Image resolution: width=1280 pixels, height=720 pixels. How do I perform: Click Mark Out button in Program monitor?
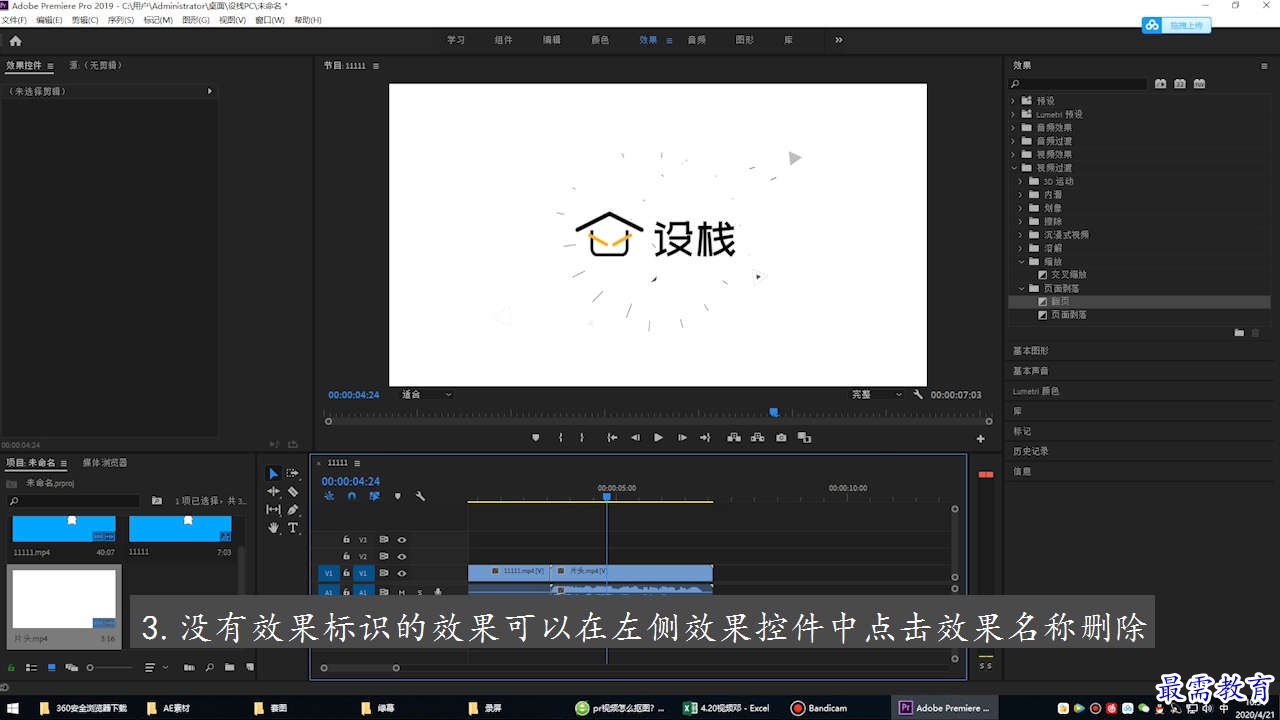pyautogui.click(x=581, y=437)
